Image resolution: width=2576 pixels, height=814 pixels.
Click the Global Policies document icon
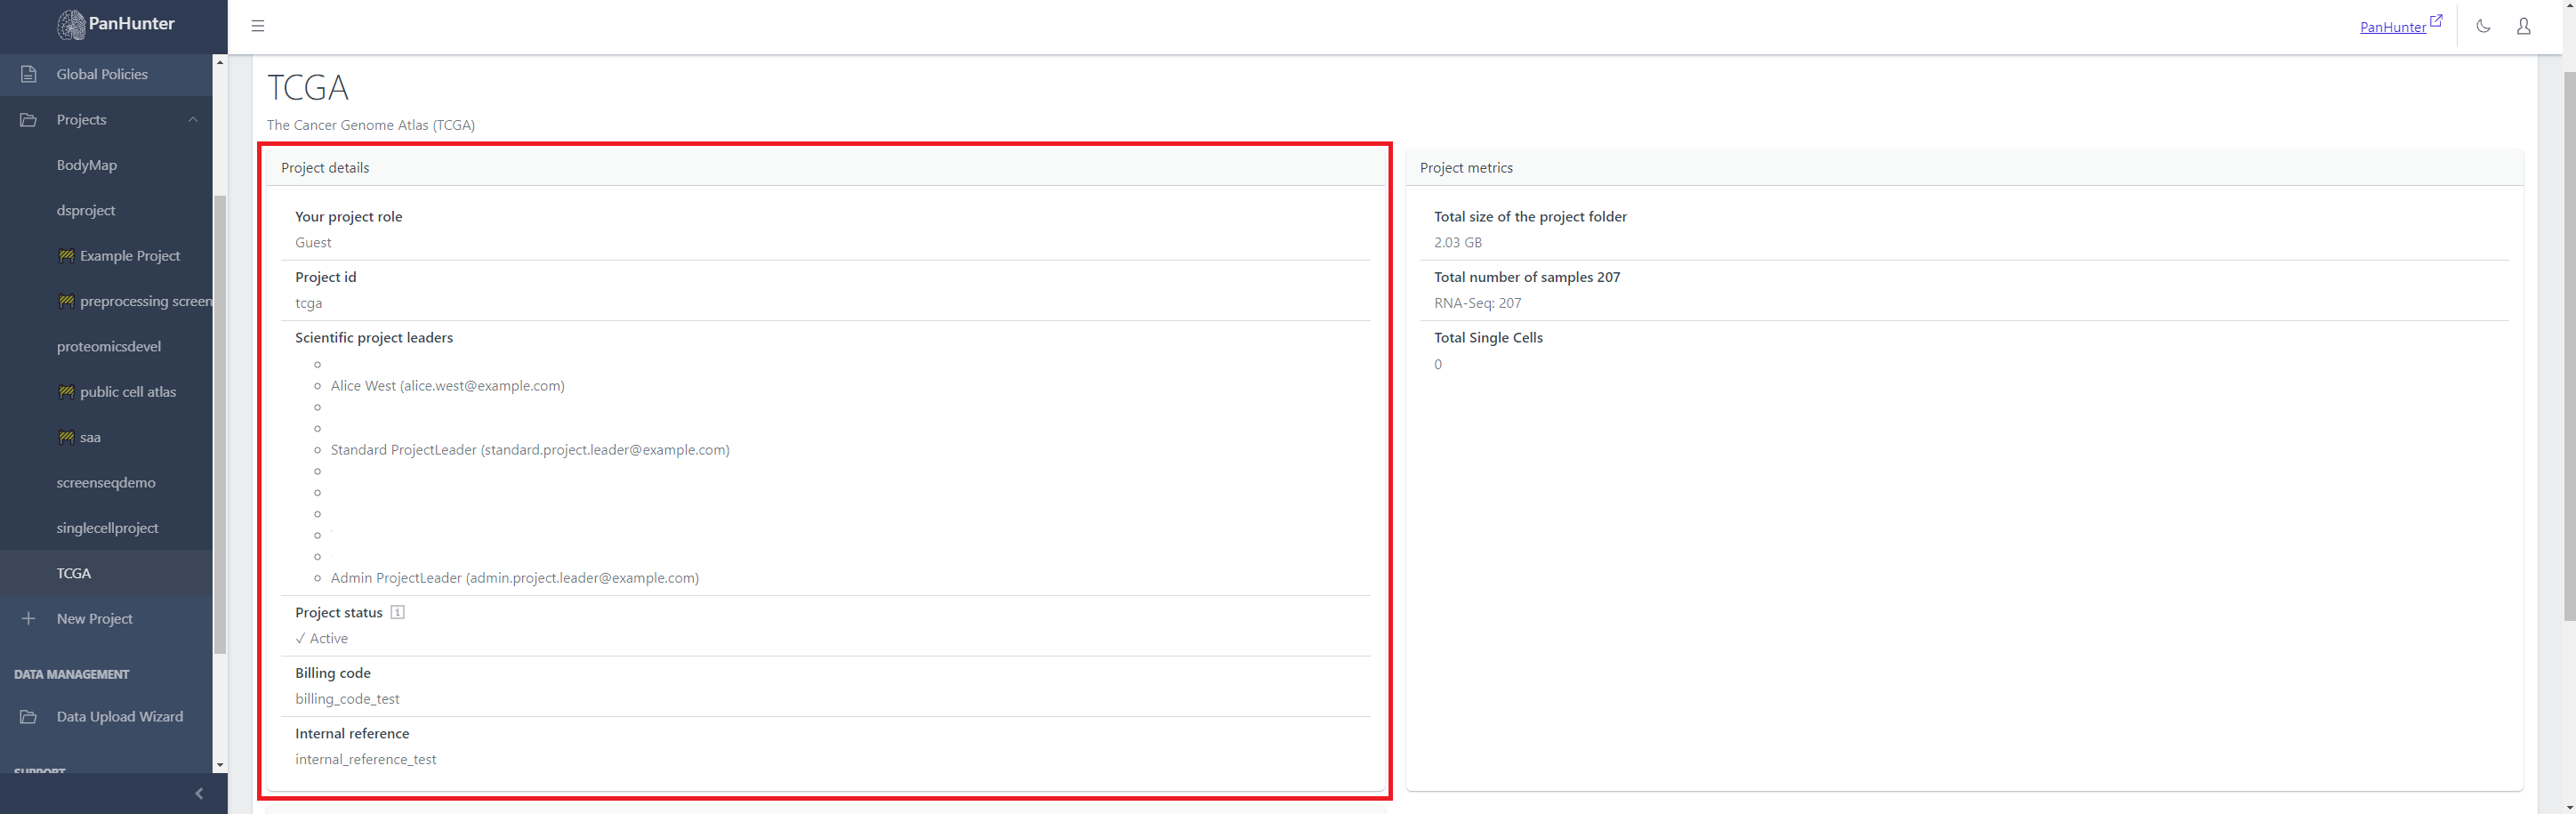(x=28, y=74)
